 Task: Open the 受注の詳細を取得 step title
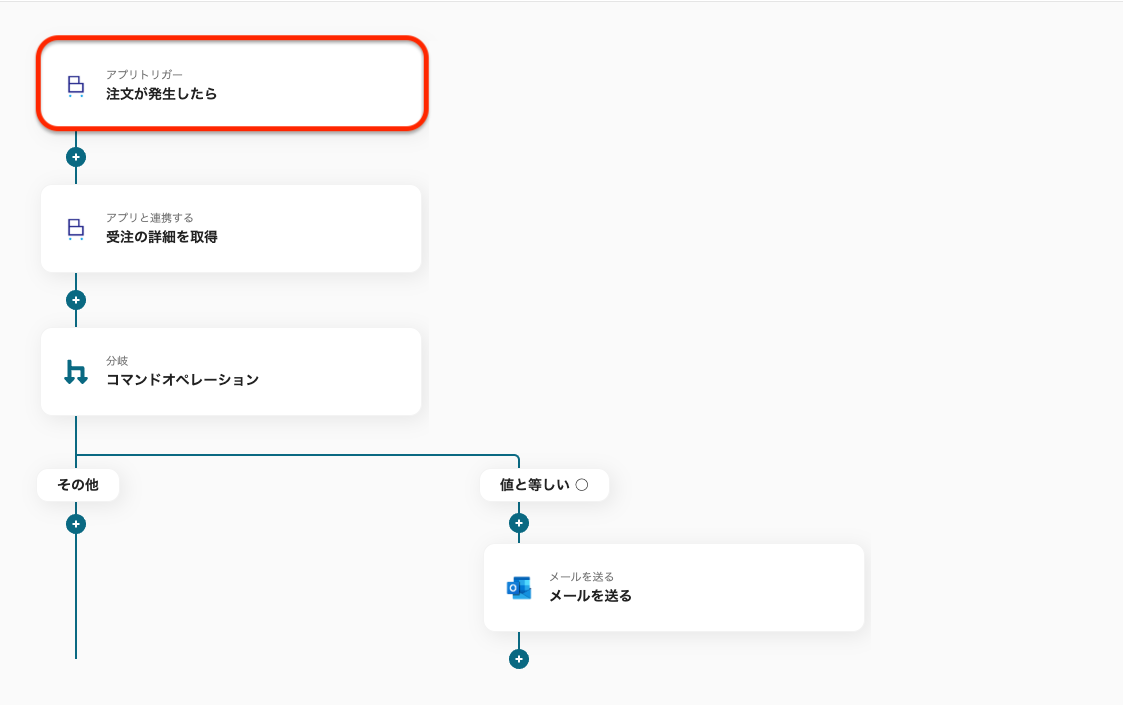(x=162, y=237)
